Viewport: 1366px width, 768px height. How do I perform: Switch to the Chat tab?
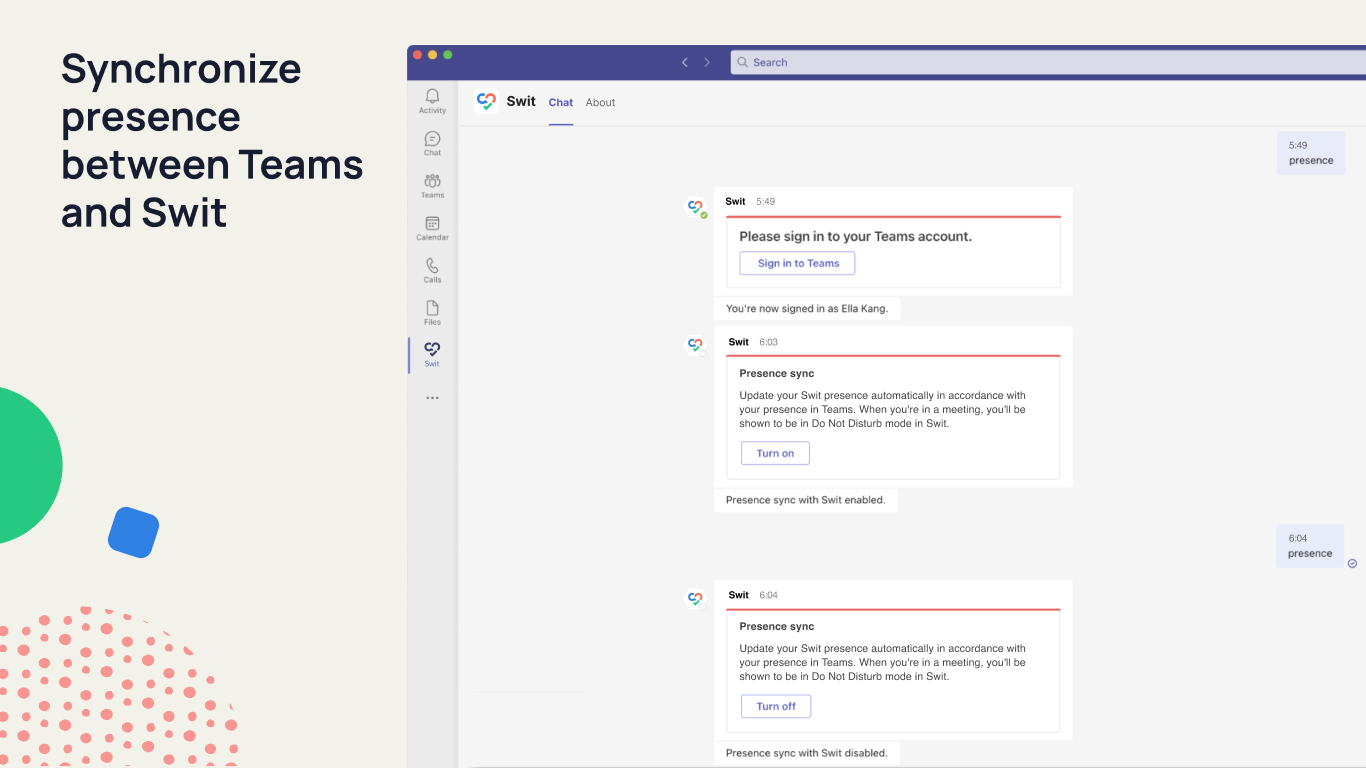[561, 102]
